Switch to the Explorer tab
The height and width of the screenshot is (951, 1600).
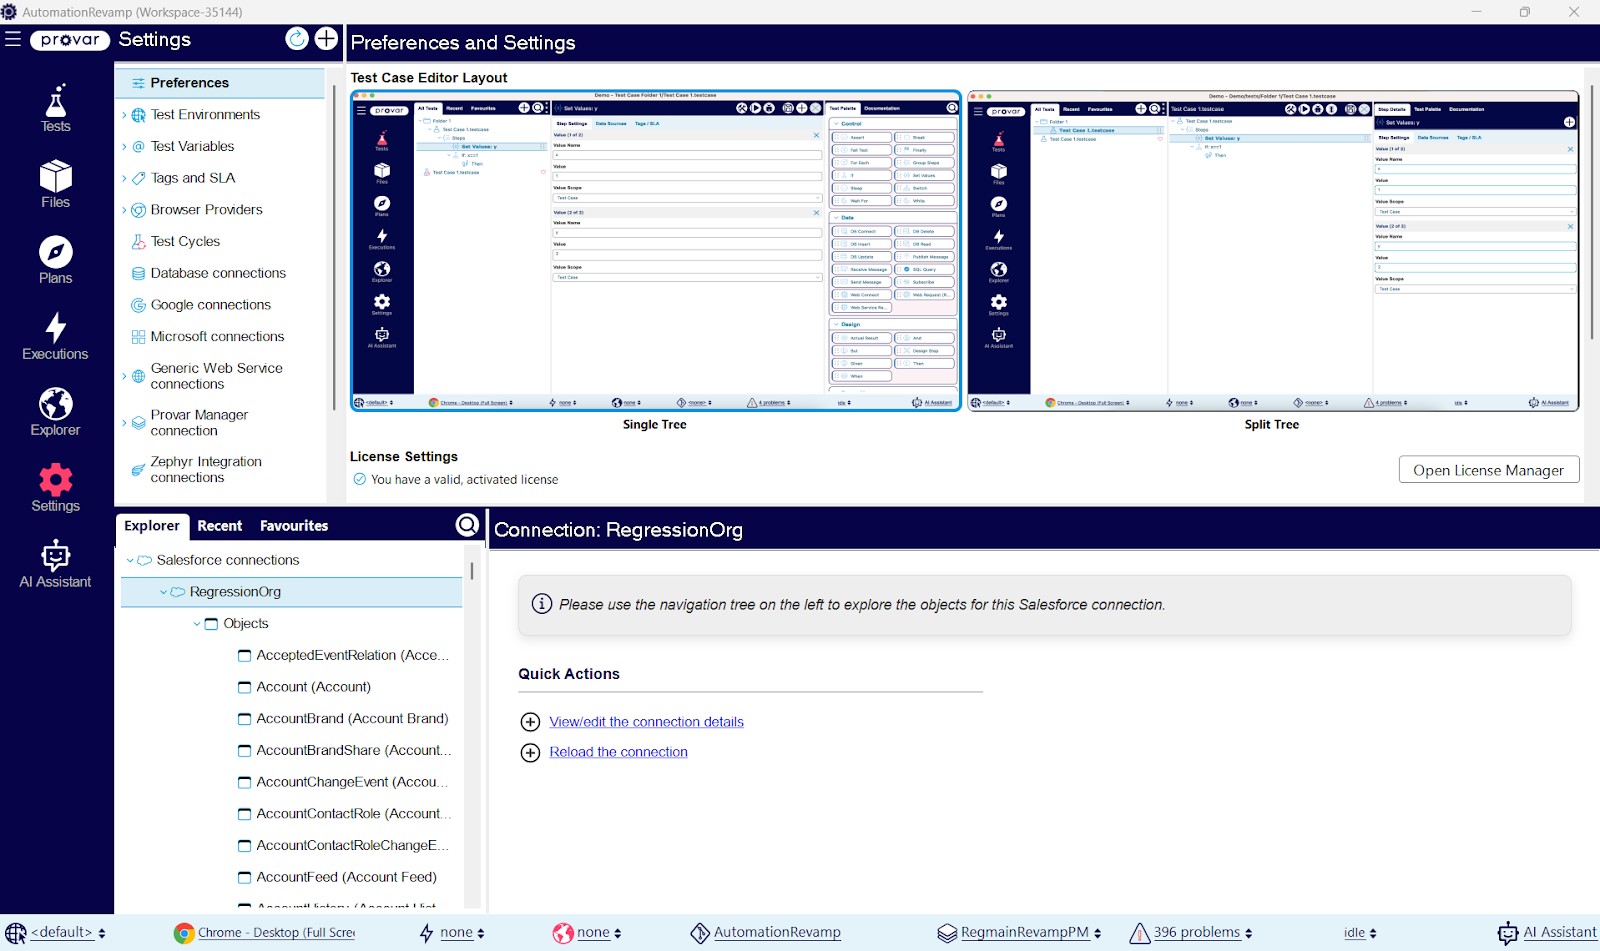152,526
